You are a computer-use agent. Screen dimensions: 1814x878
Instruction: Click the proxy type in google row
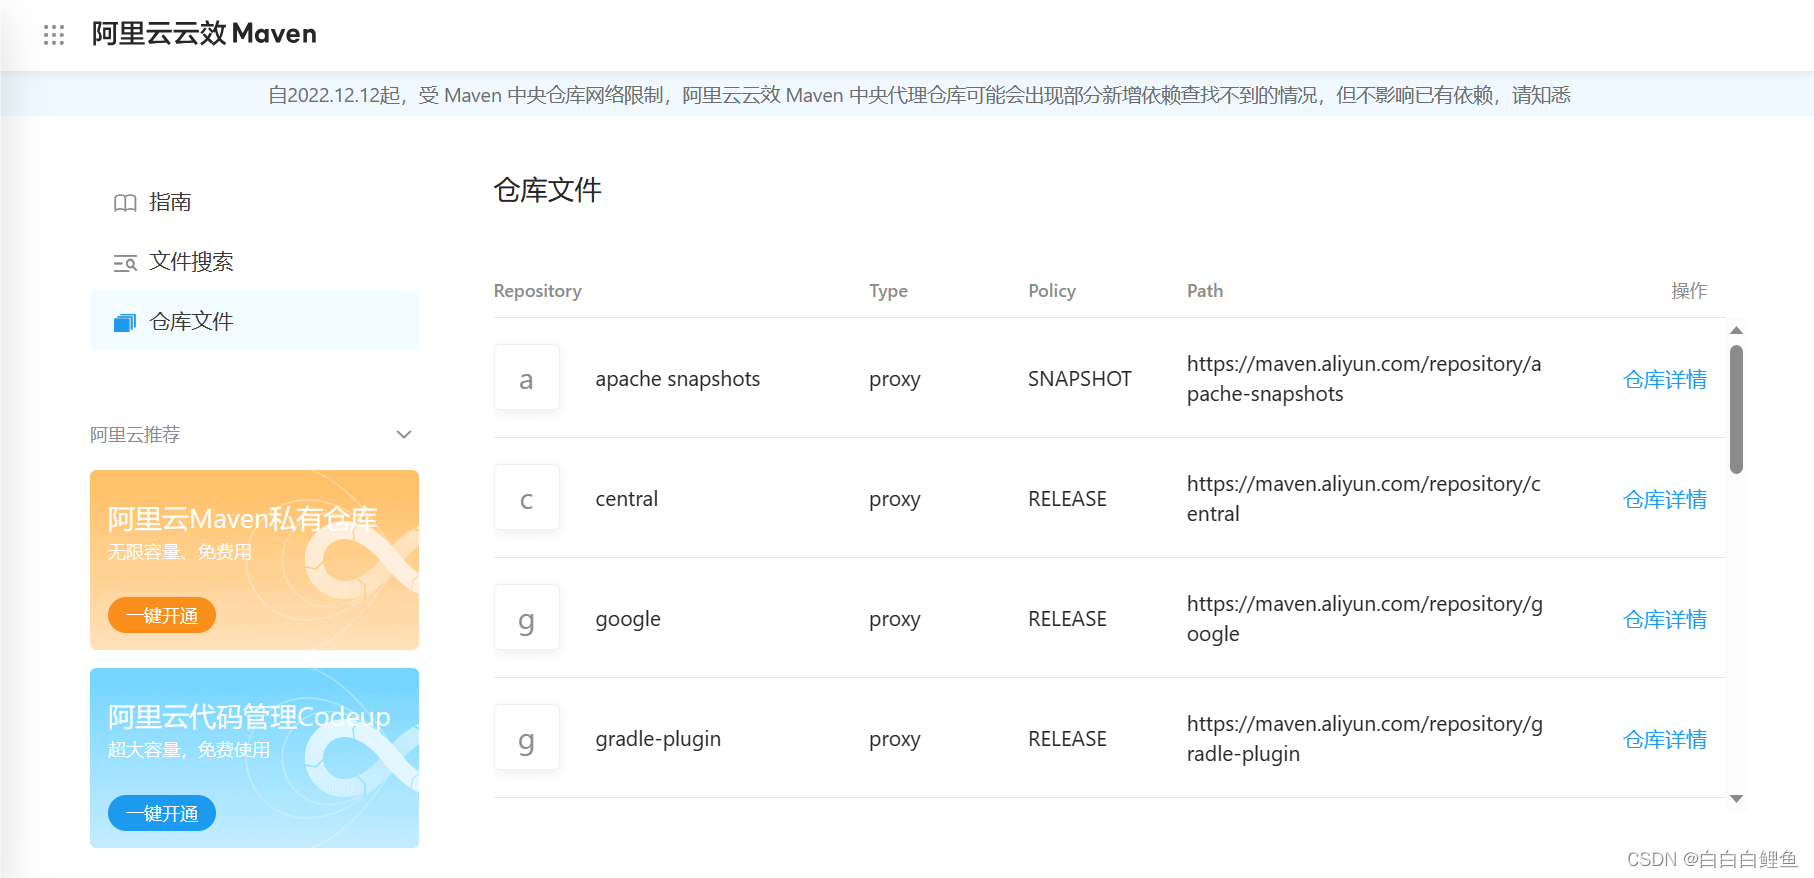click(895, 619)
